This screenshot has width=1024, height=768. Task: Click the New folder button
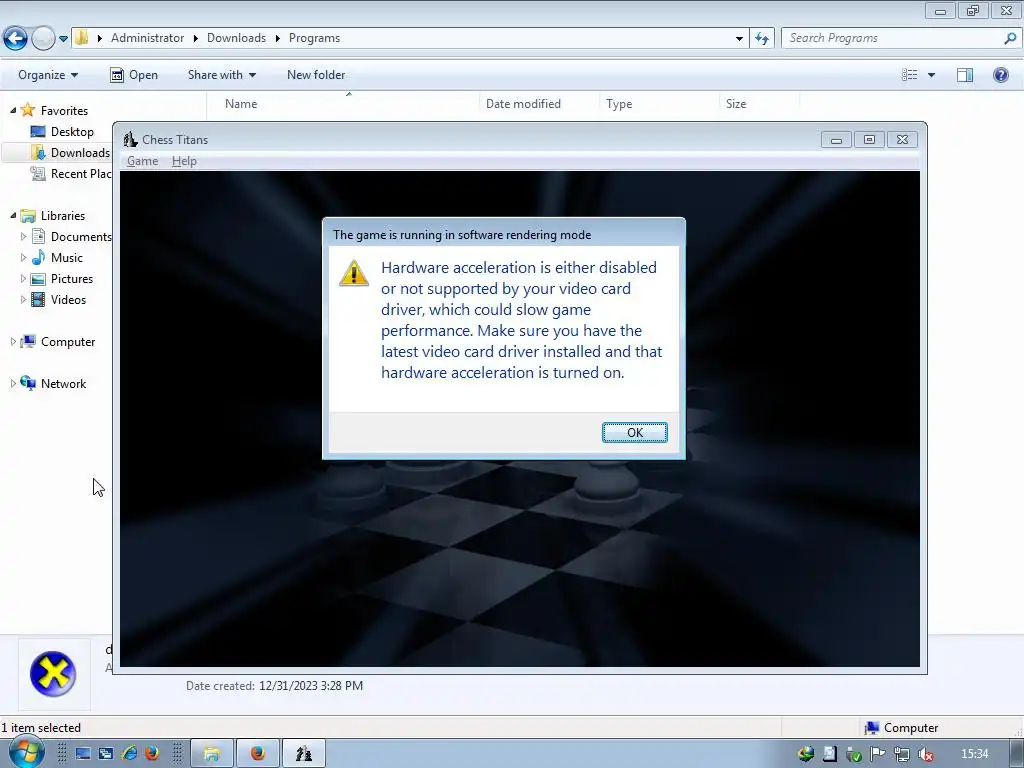click(316, 74)
